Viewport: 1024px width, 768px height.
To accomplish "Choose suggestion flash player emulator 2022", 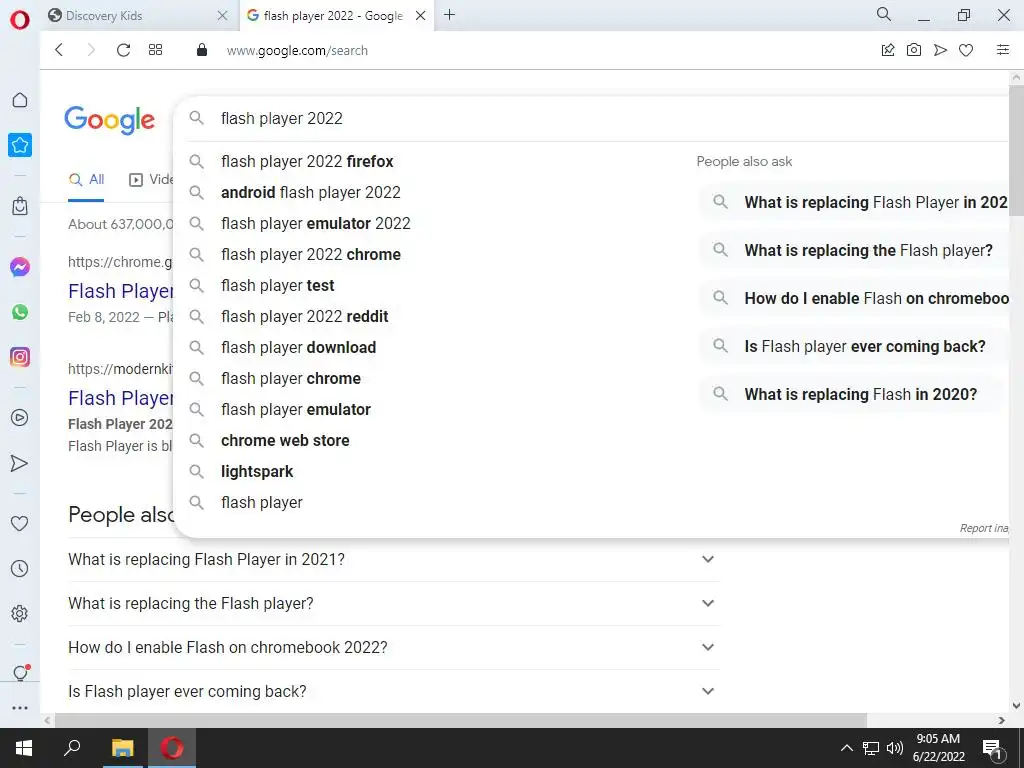I will (315, 223).
